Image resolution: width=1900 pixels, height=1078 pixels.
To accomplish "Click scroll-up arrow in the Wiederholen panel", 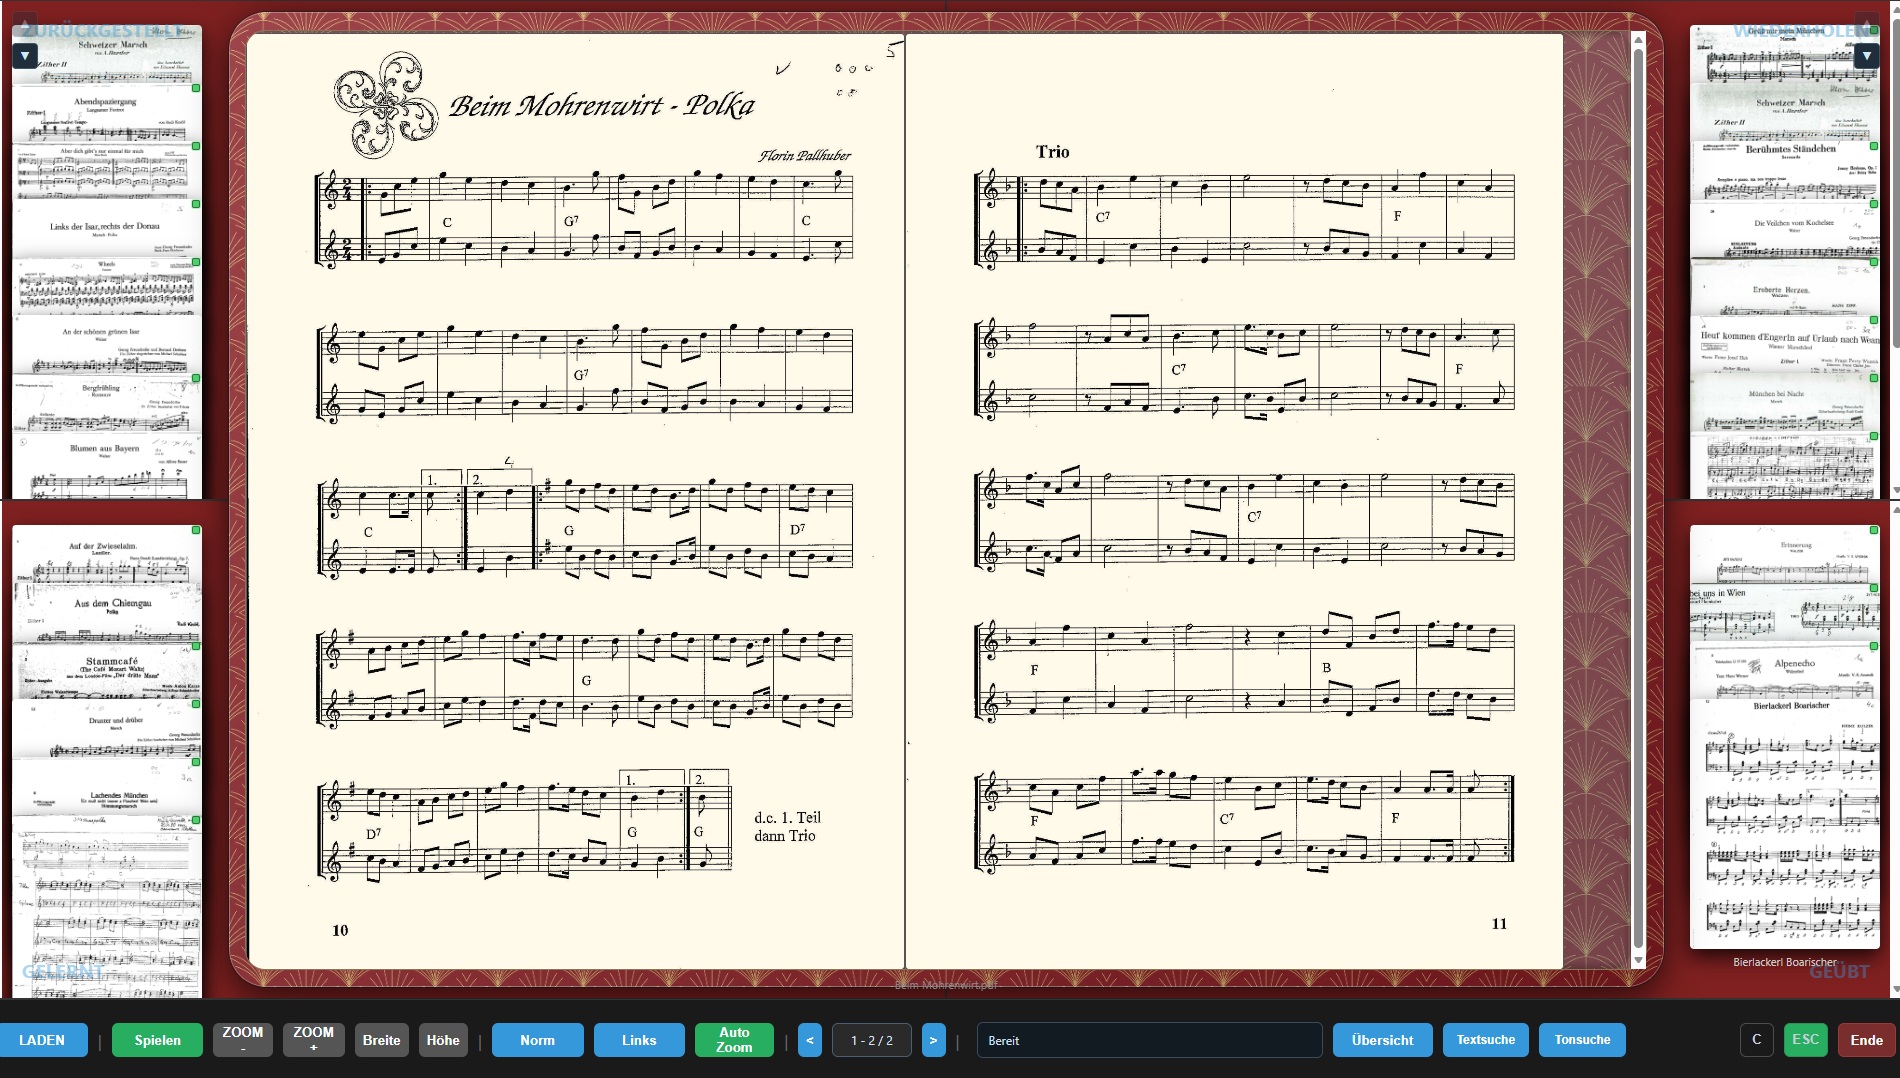I will pos(1866,24).
